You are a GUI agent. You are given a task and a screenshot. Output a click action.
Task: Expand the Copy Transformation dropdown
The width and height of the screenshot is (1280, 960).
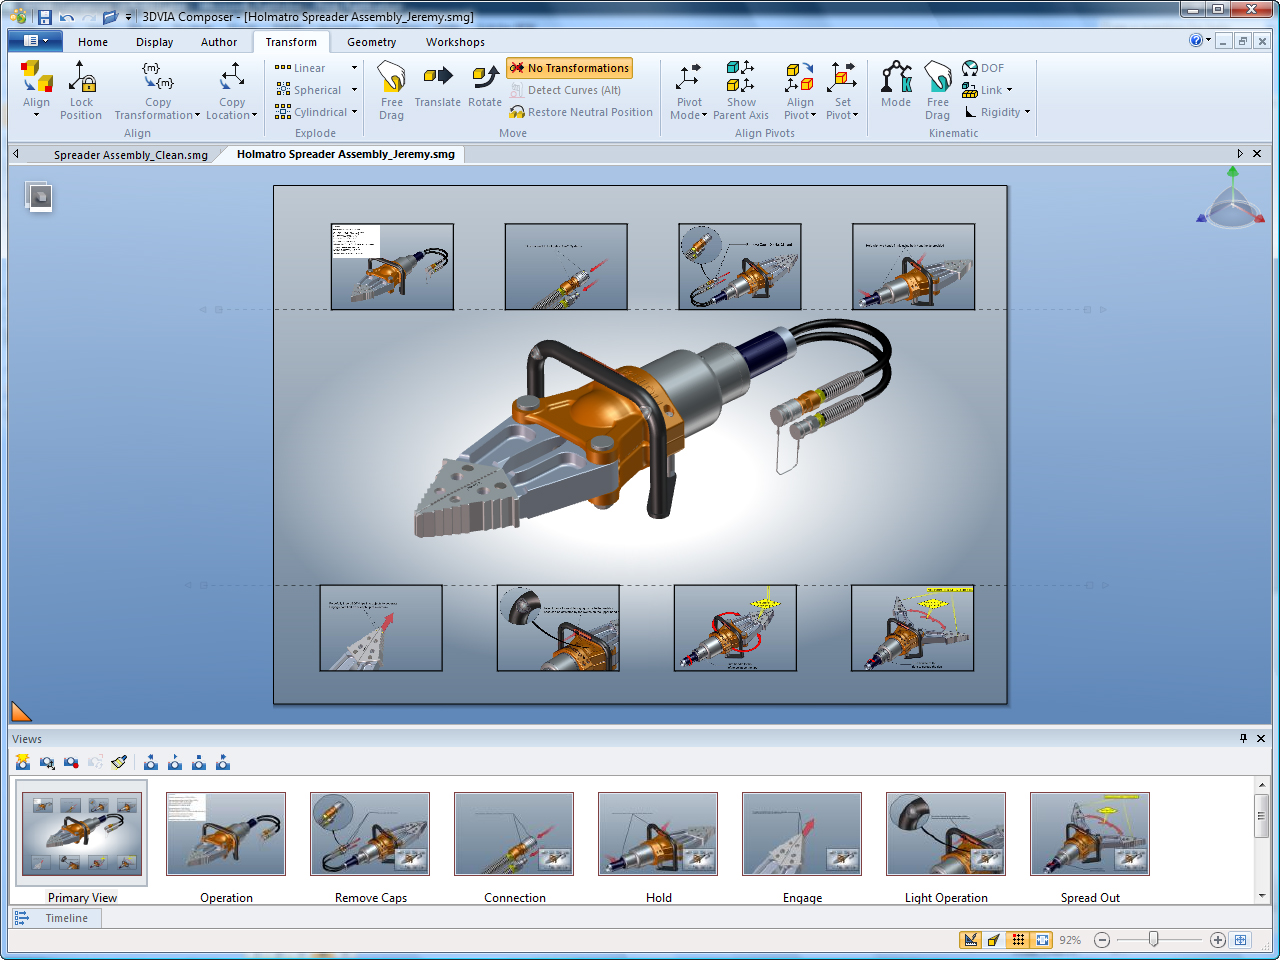197,116
